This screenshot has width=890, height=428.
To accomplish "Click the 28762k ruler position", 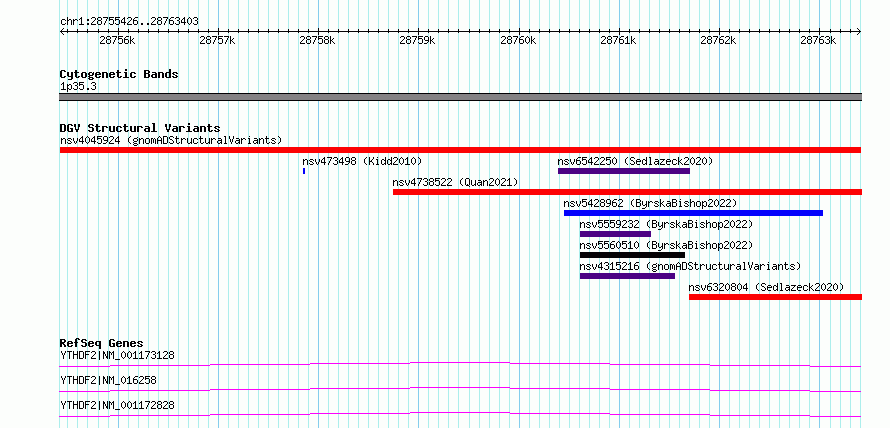I will pyautogui.click(x=719, y=41).
